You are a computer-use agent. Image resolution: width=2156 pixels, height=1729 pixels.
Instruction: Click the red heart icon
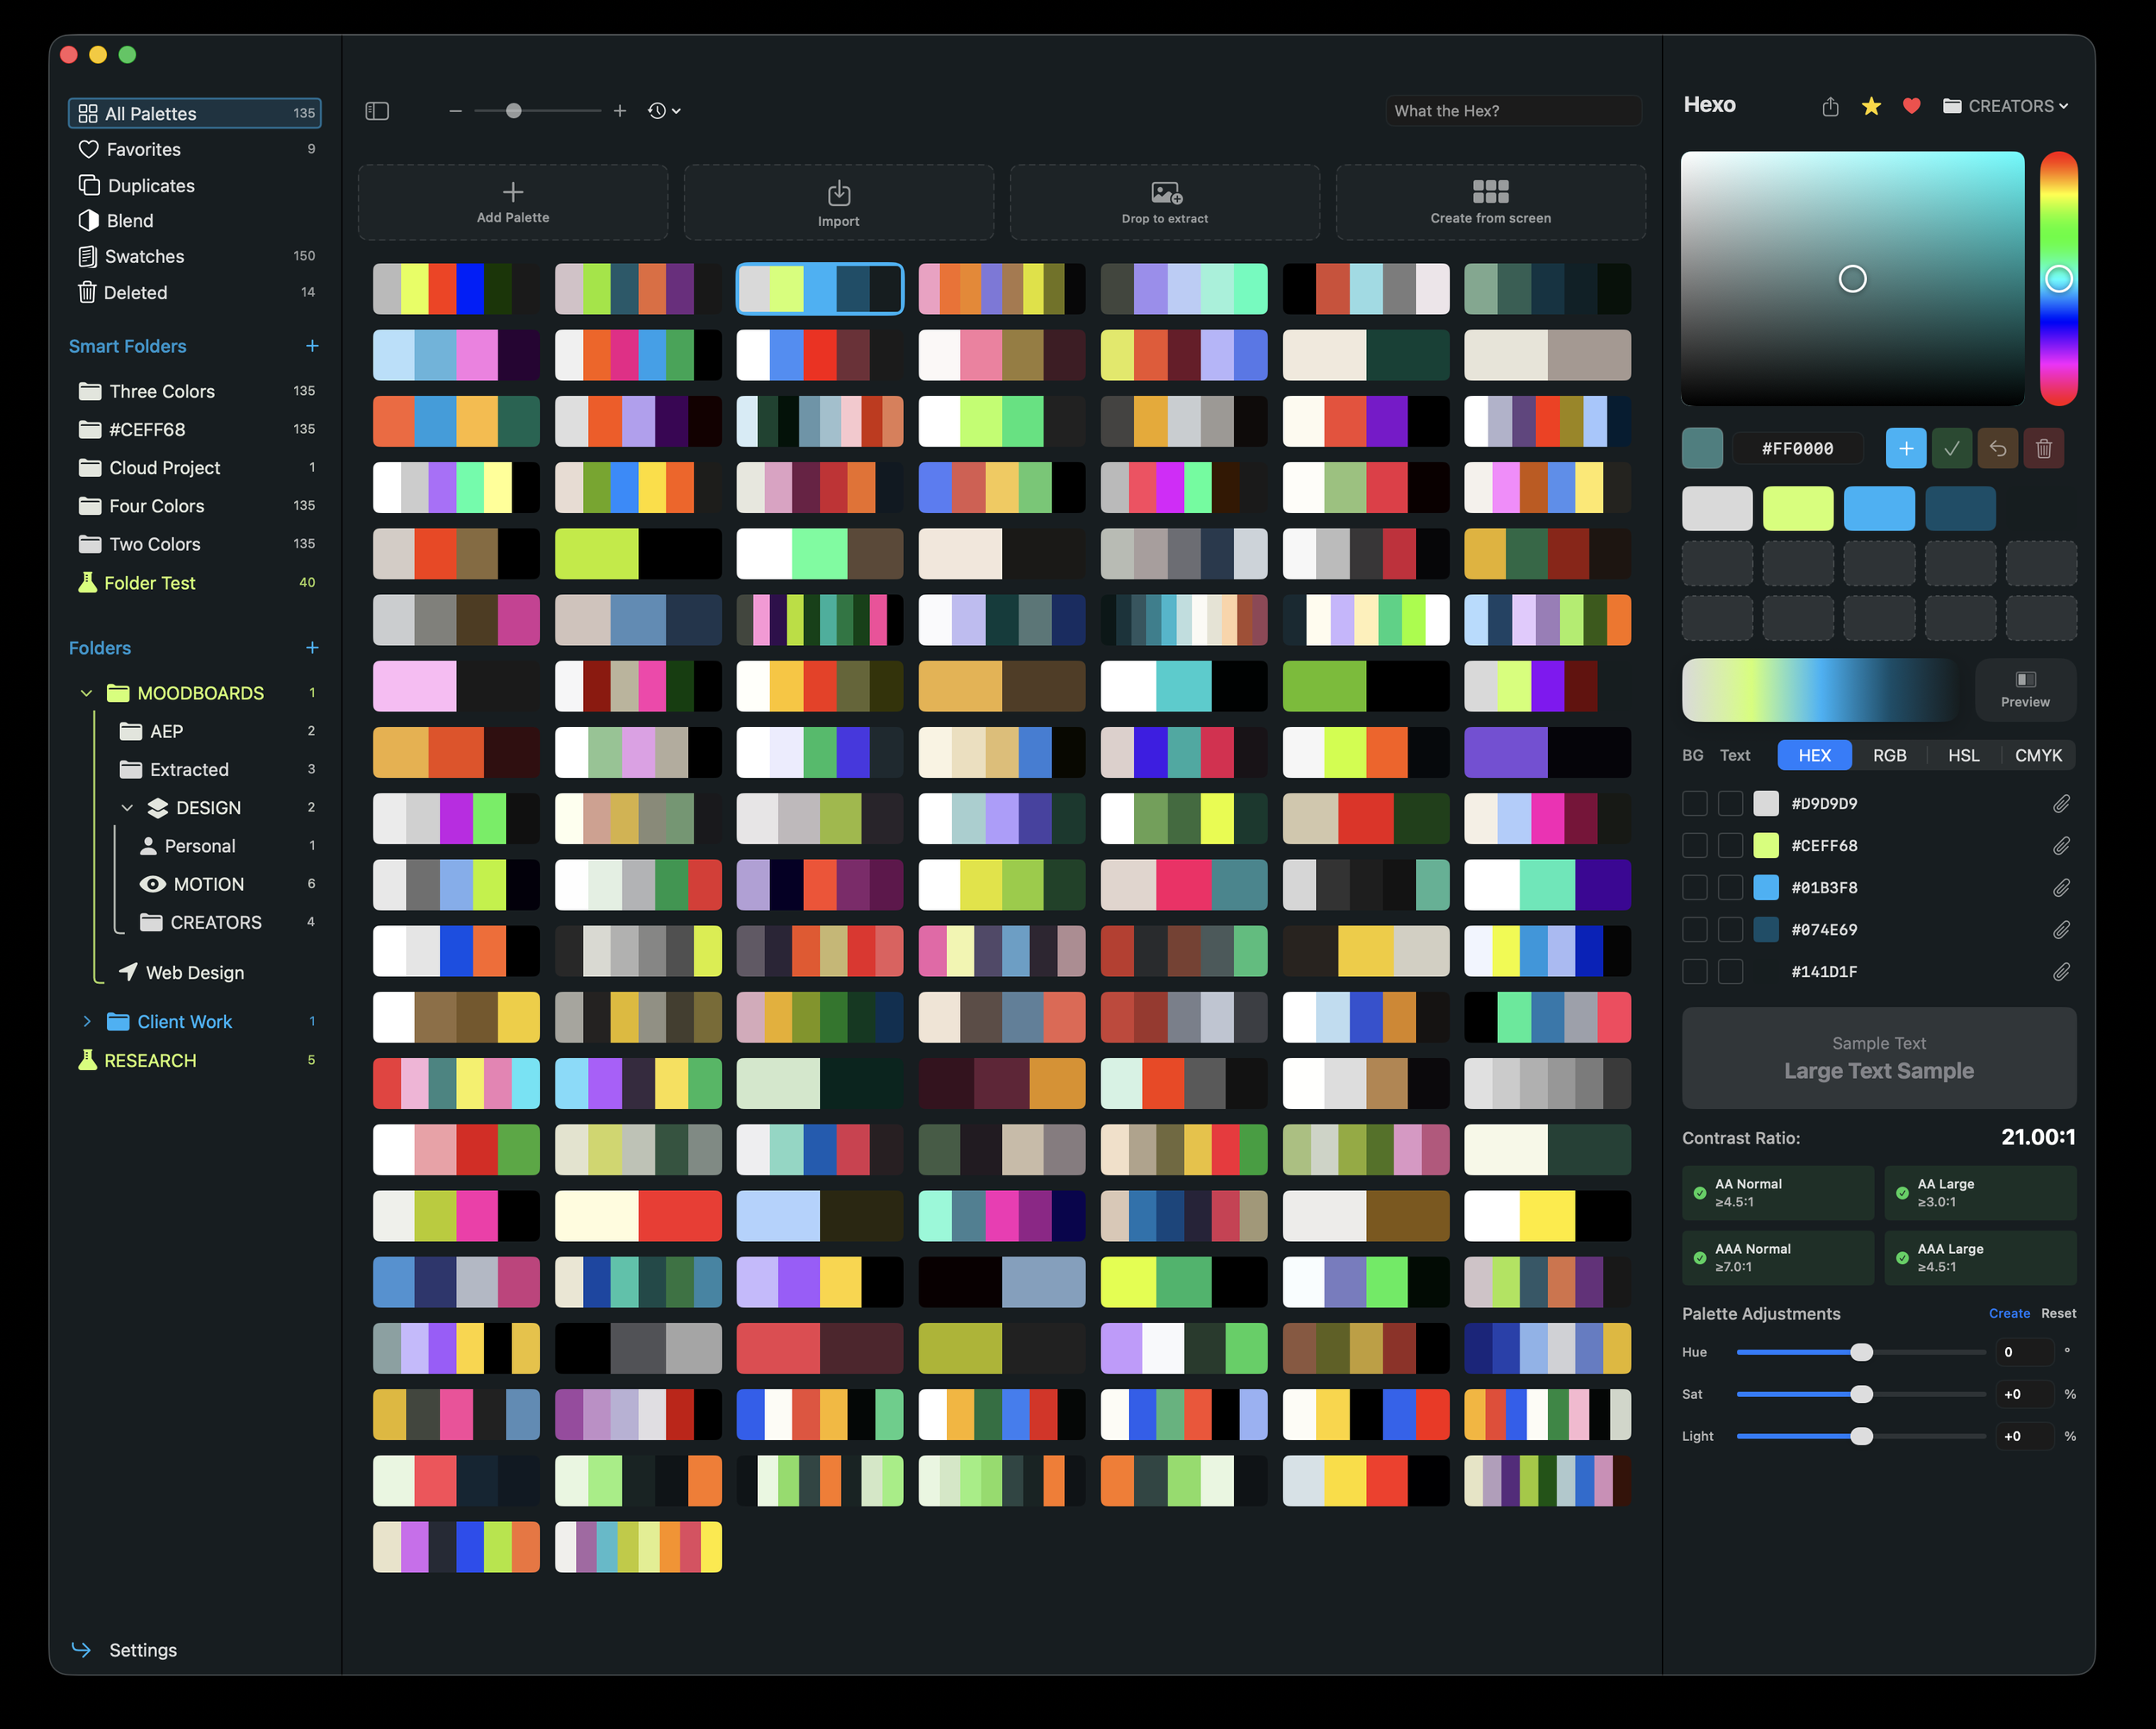tap(1911, 106)
